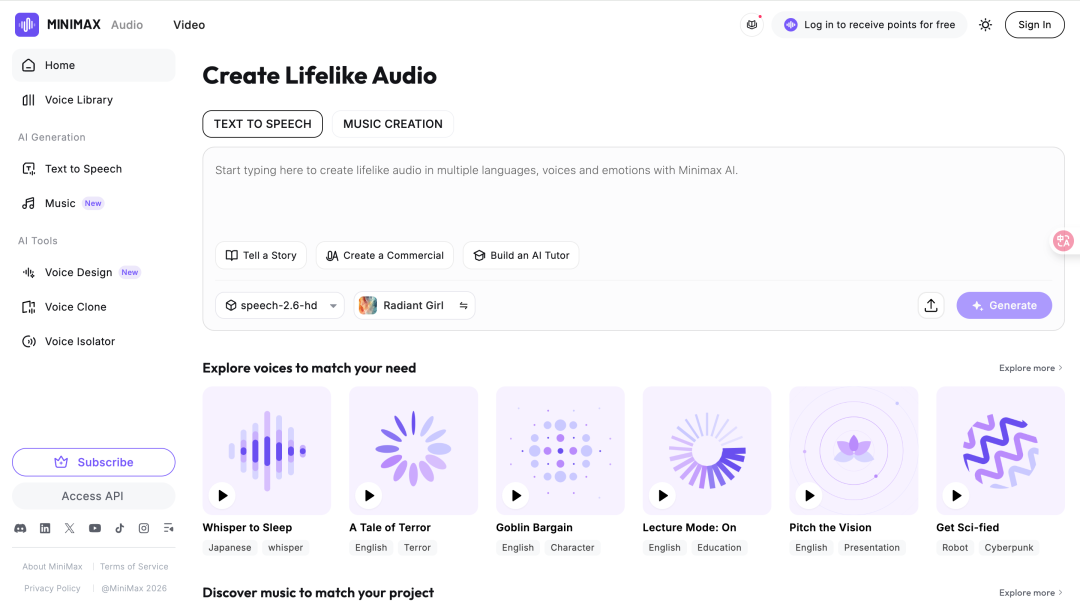
Task: Open Text to Speech in sidebar
Action: point(94,169)
